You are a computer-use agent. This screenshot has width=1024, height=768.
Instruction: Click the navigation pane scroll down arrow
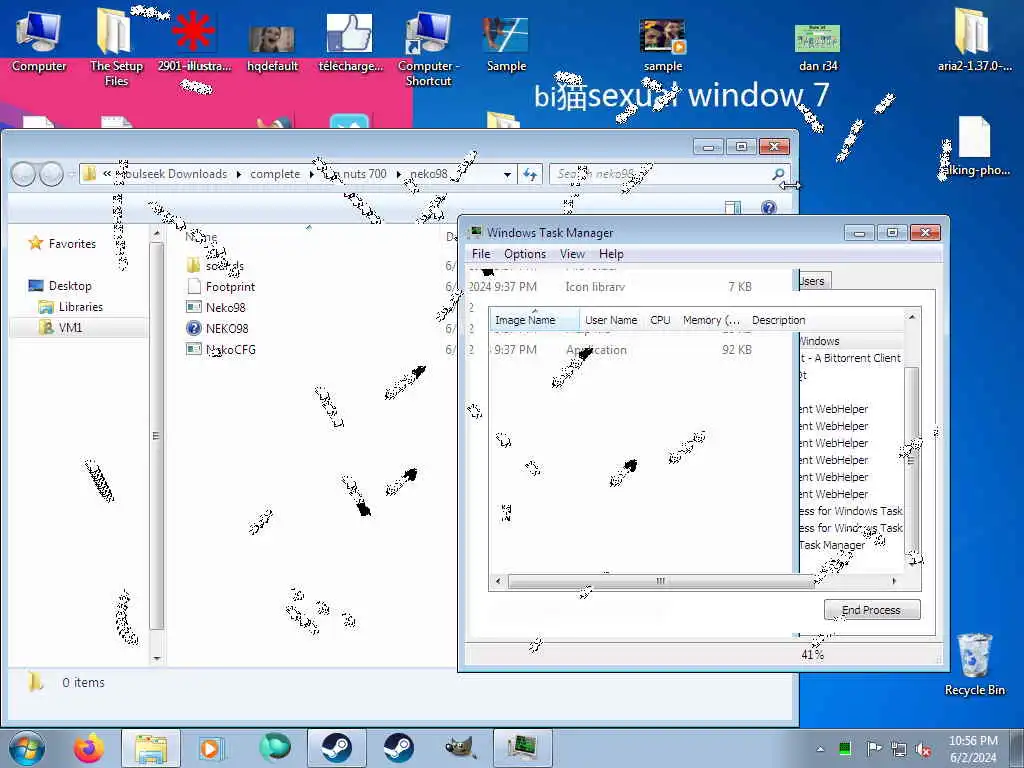(157, 658)
